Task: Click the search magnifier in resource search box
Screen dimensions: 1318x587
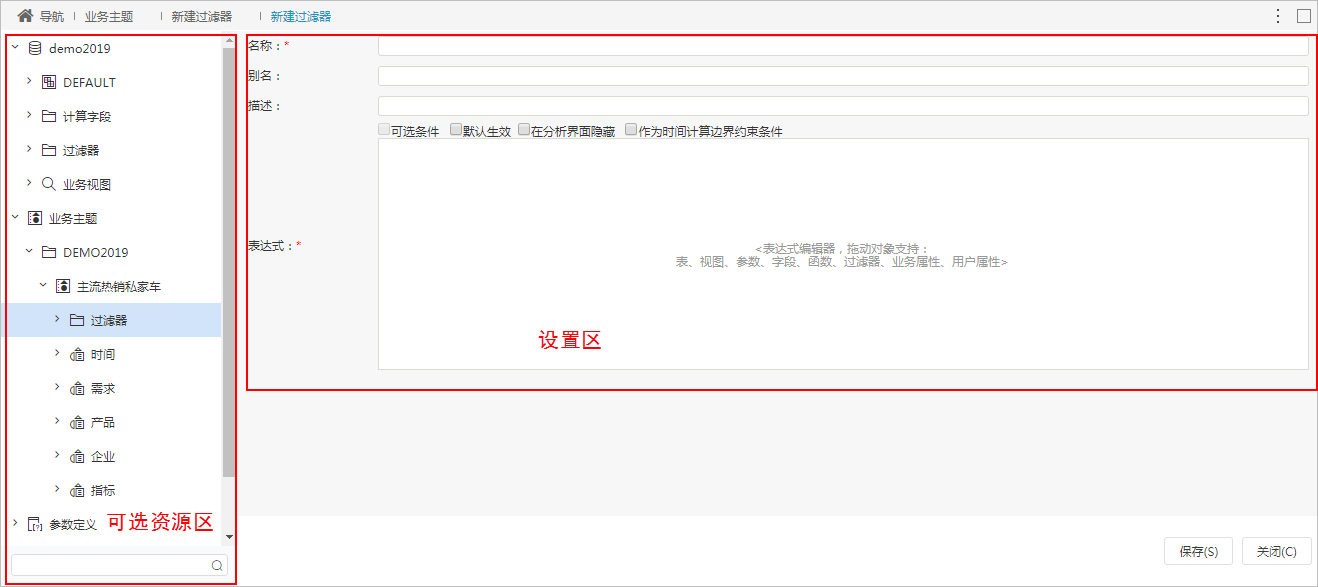Action: tap(216, 565)
